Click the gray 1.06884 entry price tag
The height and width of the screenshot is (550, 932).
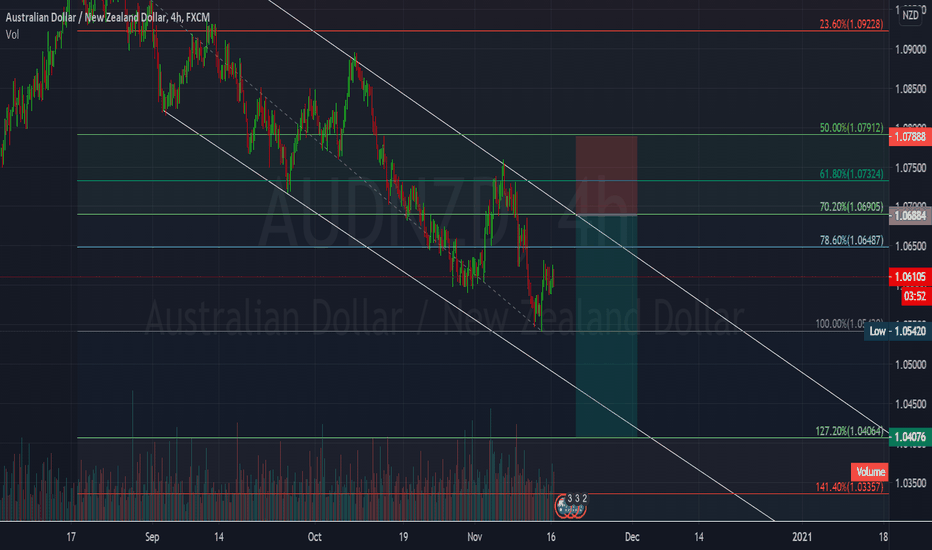[x=910, y=215]
